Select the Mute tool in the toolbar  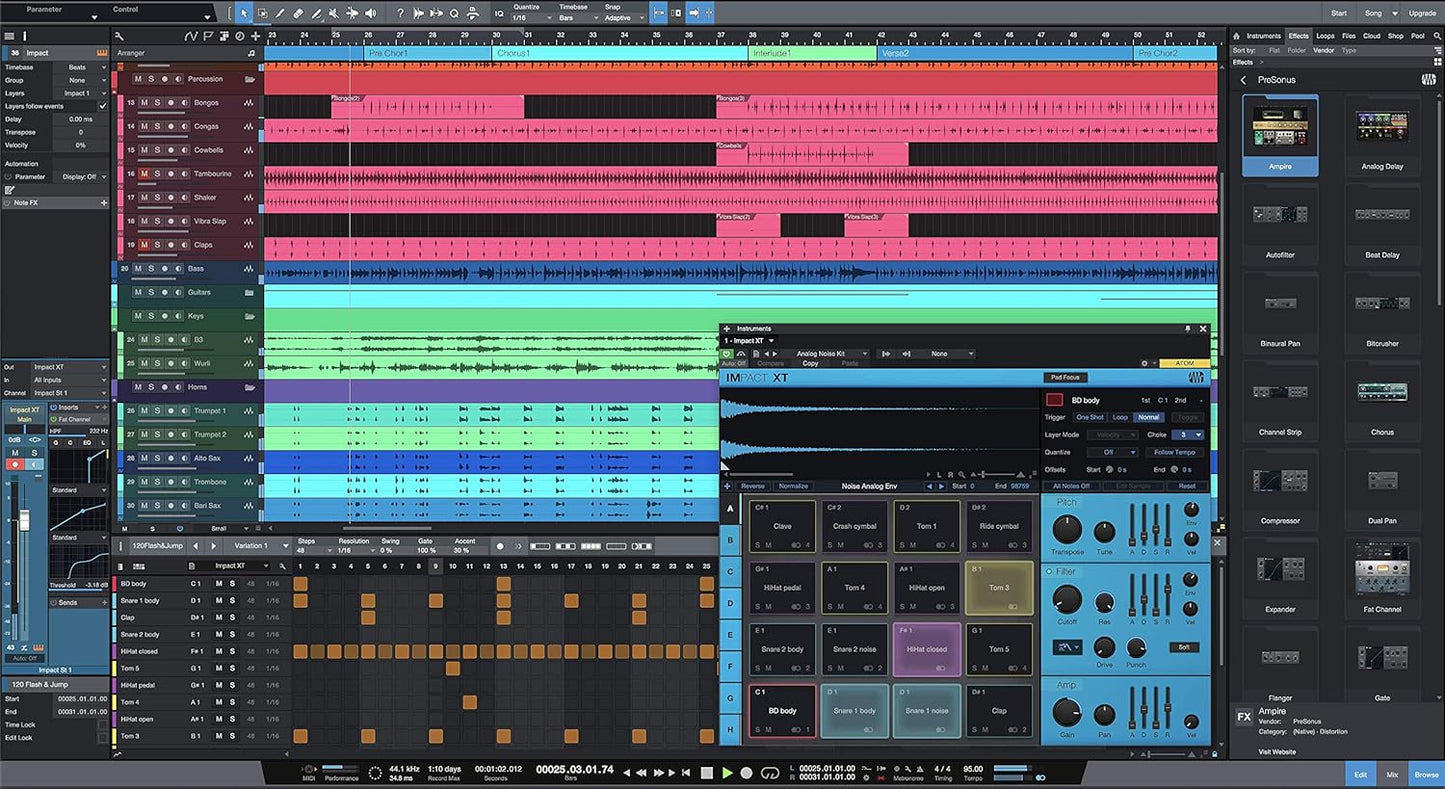point(333,13)
